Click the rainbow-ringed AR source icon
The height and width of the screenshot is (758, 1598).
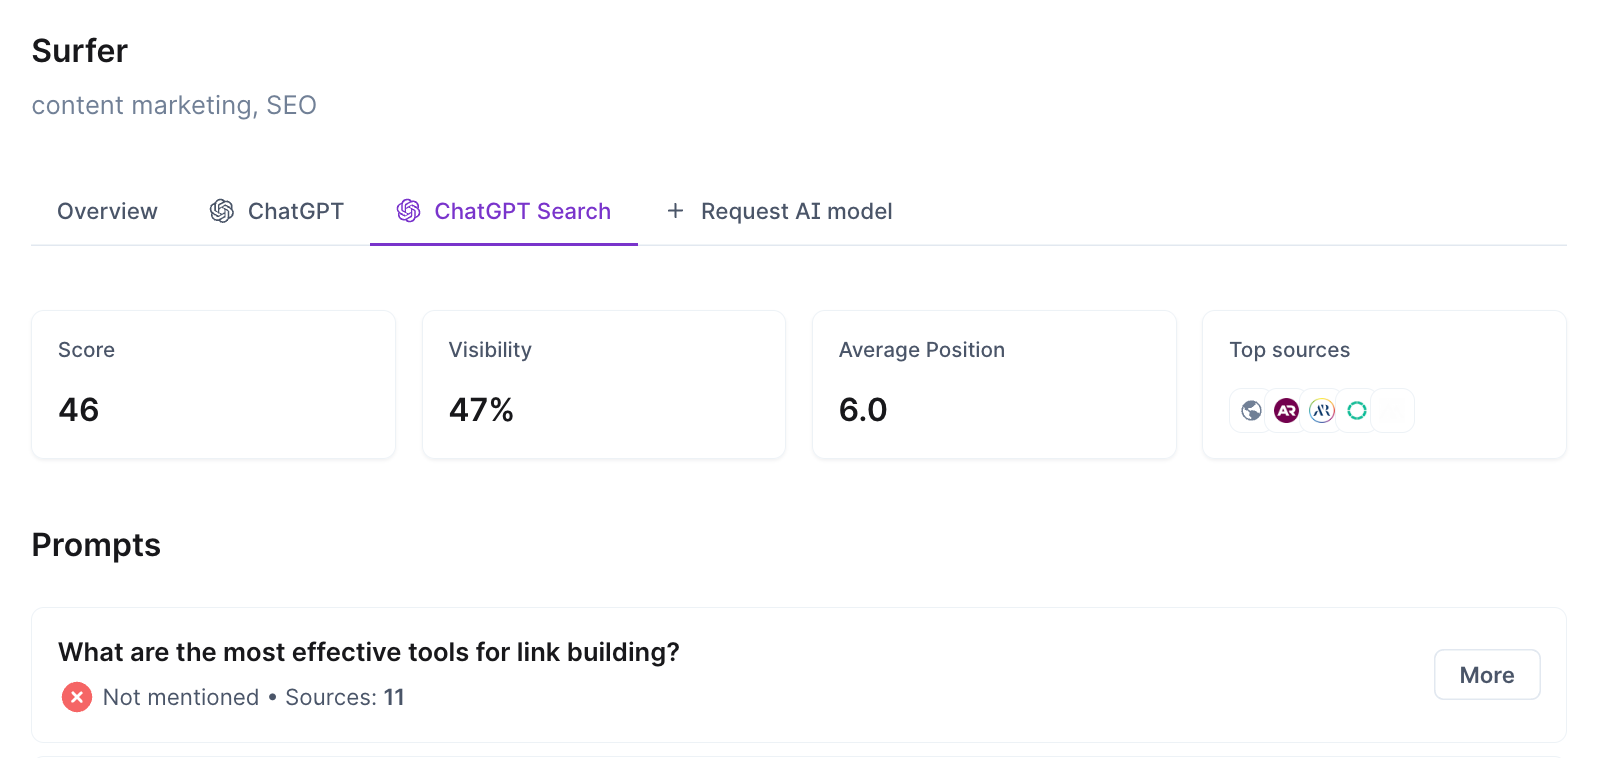click(1322, 411)
